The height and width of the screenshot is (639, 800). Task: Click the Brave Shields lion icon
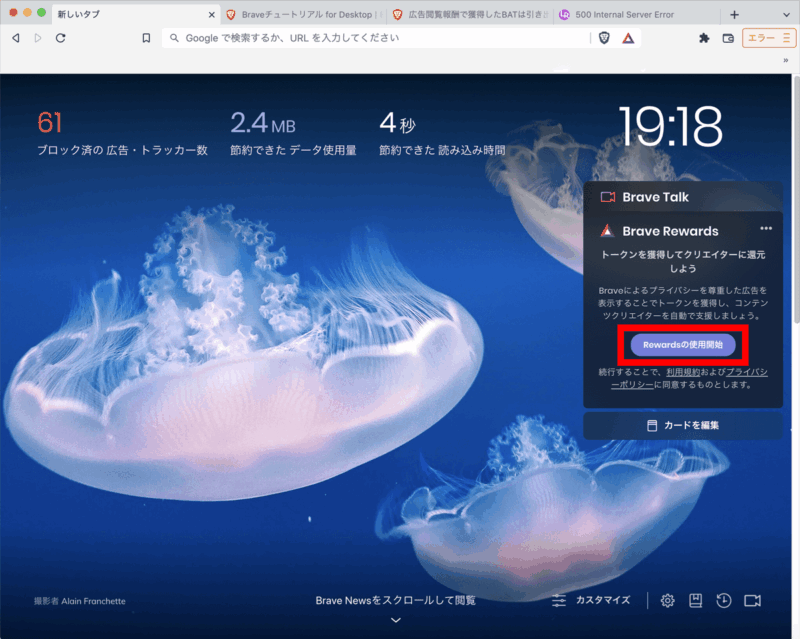[604, 38]
